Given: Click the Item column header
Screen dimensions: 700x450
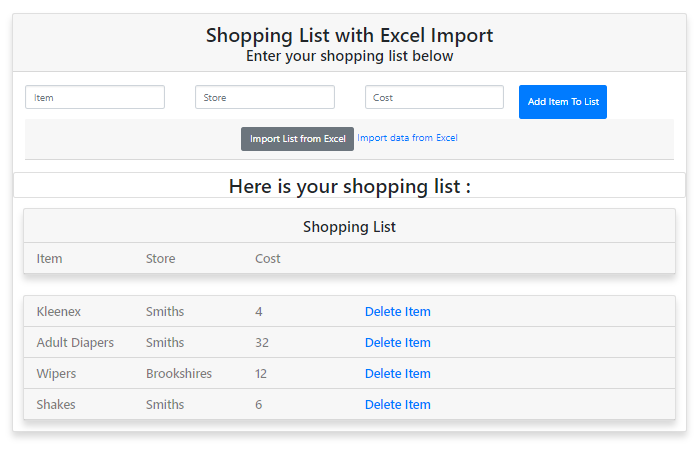Looking at the screenshot, I should pyautogui.click(x=49, y=259).
